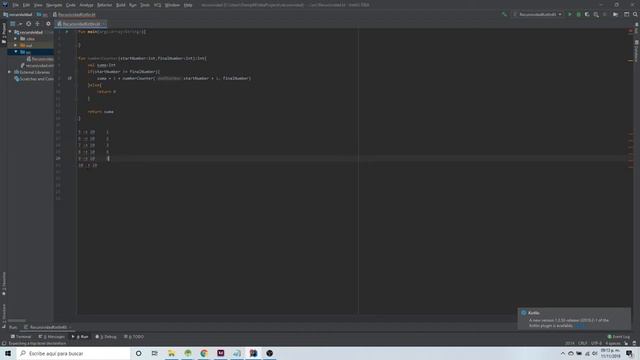Open the Analyze menu
The height and width of the screenshot is (360, 640).
[86, 5]
